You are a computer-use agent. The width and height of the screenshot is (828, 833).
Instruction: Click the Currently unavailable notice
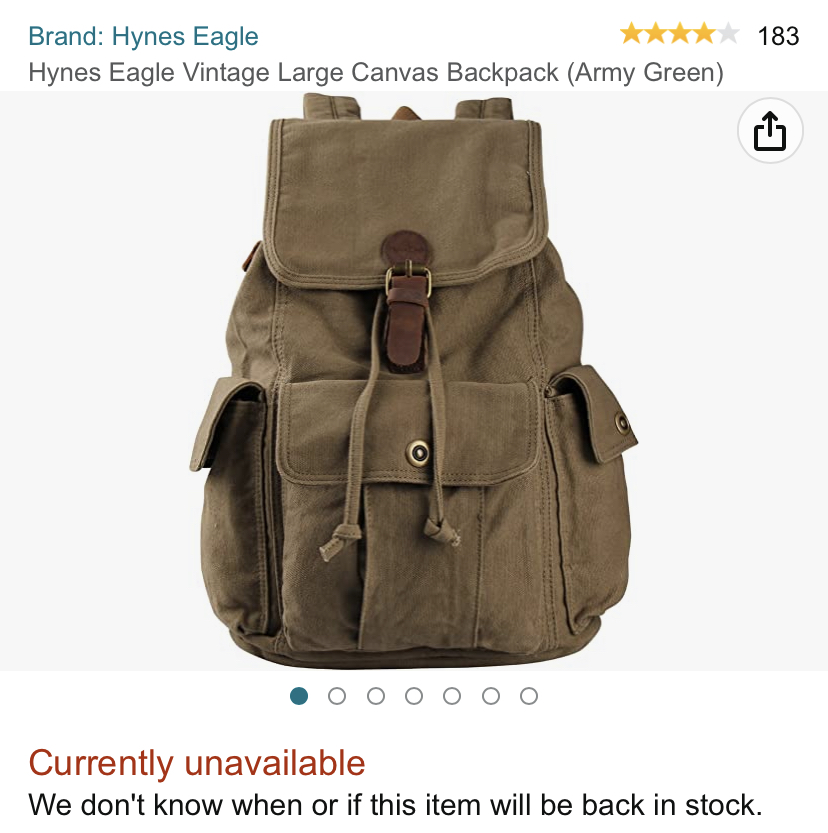coord(197,763)
